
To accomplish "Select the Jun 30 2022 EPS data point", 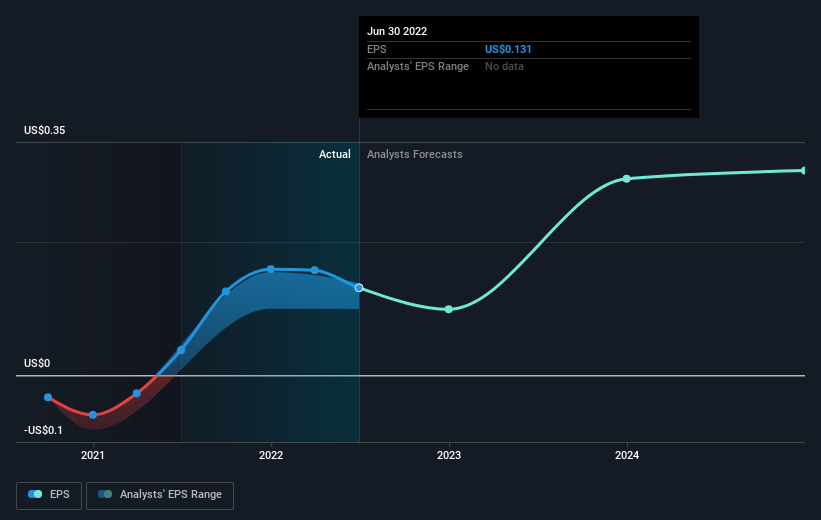I will (359, 288).
